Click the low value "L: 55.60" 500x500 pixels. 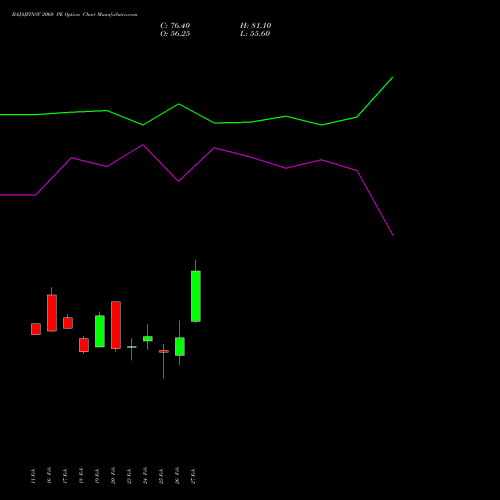tap(255, 34)
